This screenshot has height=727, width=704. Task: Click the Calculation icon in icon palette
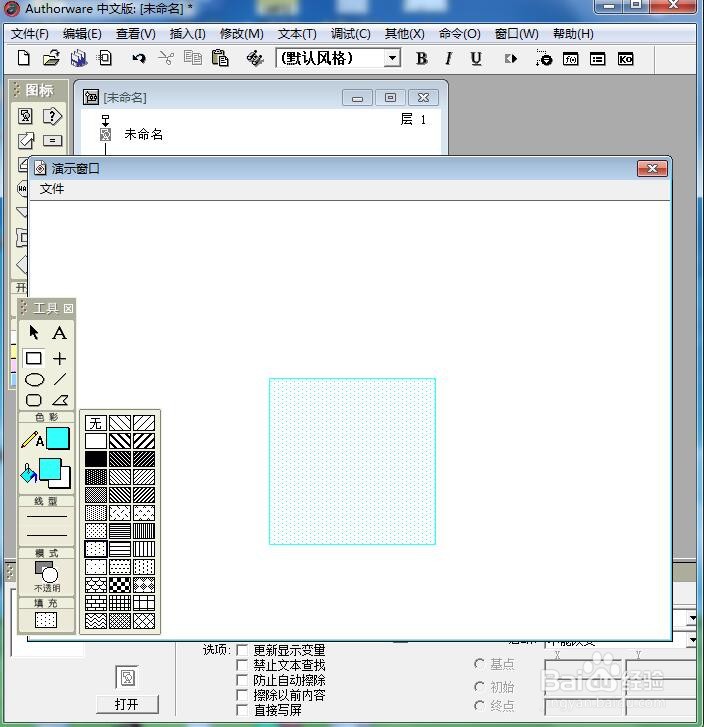(52, 140)
